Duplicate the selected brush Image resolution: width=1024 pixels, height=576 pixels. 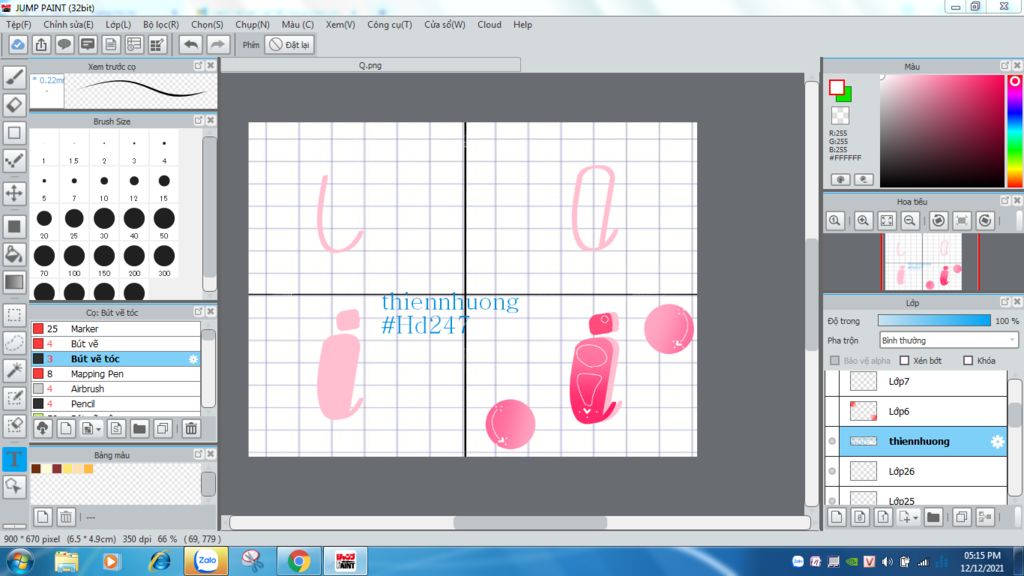[x=163, y=428]
